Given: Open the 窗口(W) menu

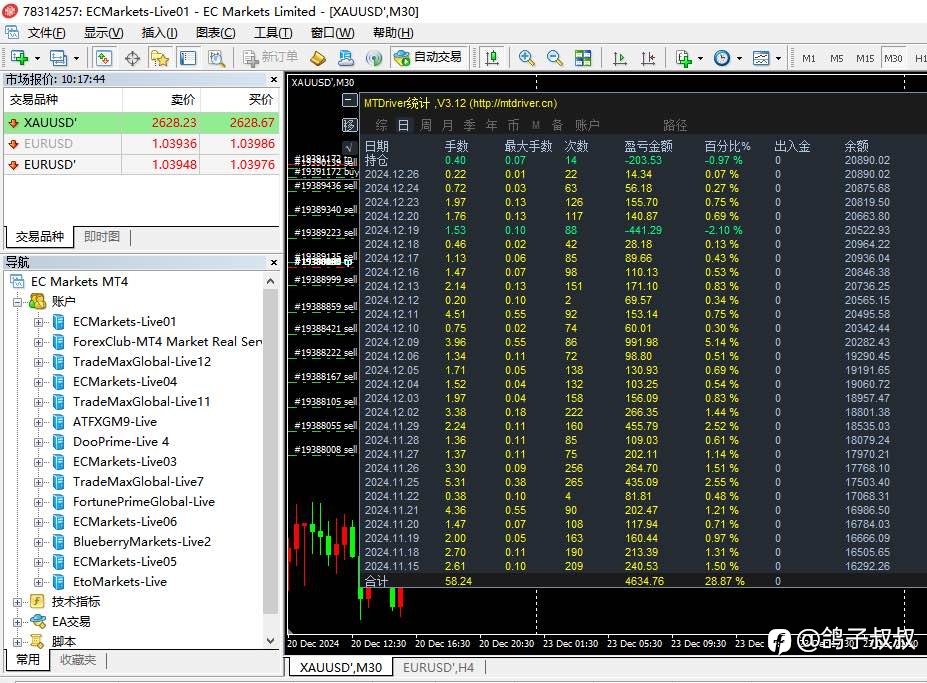Looking at the screenshot, I should click(332, 33).
